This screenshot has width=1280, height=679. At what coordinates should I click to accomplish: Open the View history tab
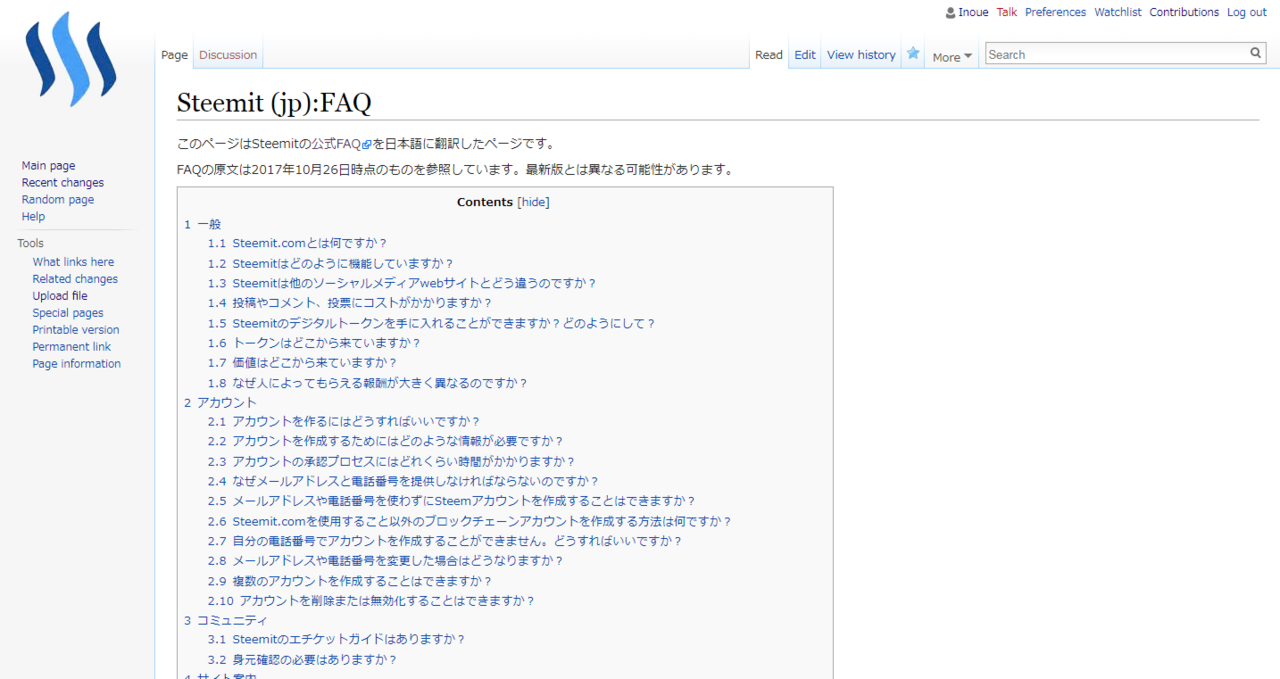point(861,55)
